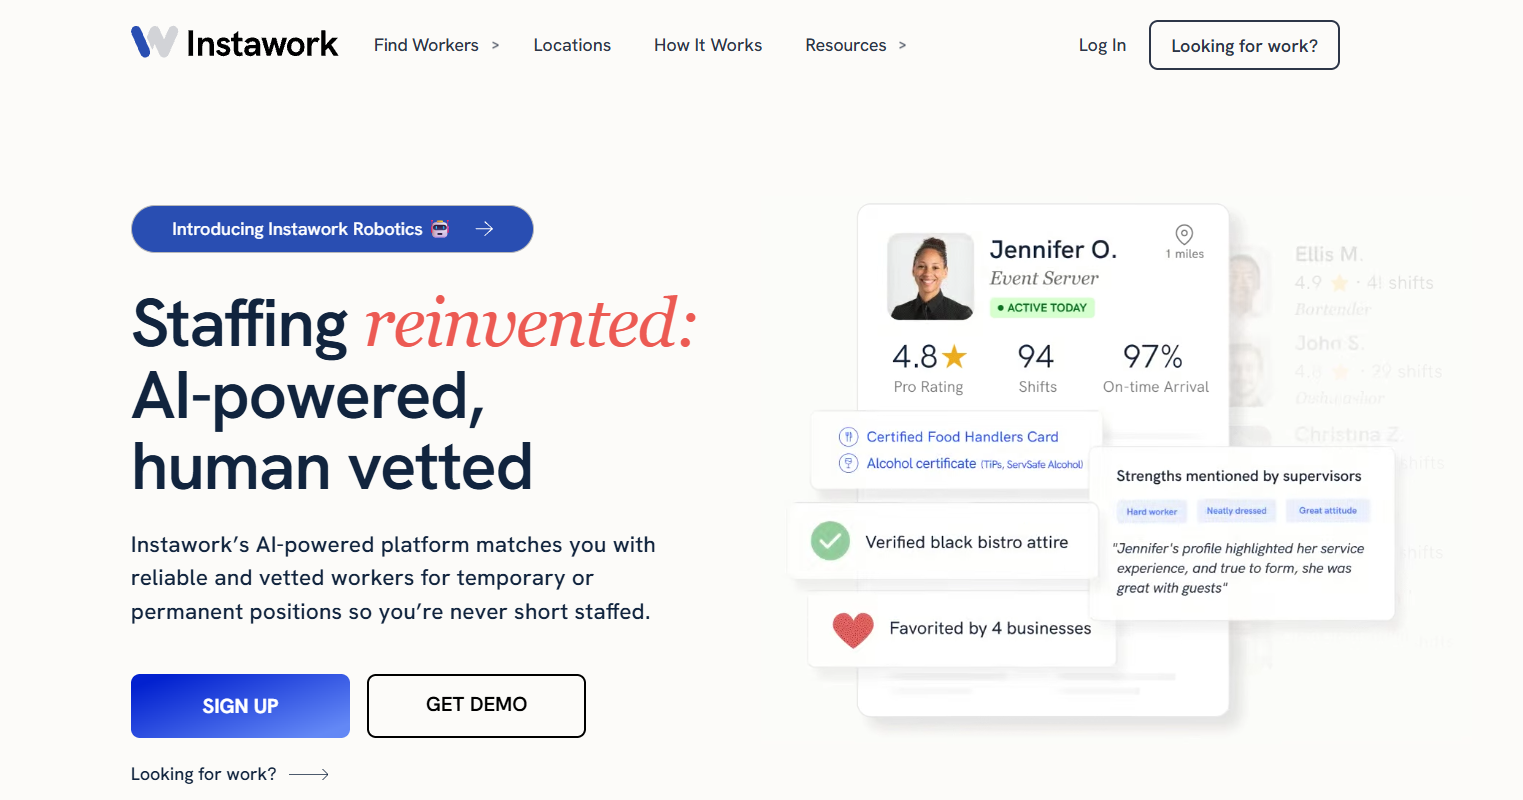The height and width of the screenshot is (800, 1523).
Task: Click the 97% On-time Arrival stat
Action: (x=1155, y=367)
